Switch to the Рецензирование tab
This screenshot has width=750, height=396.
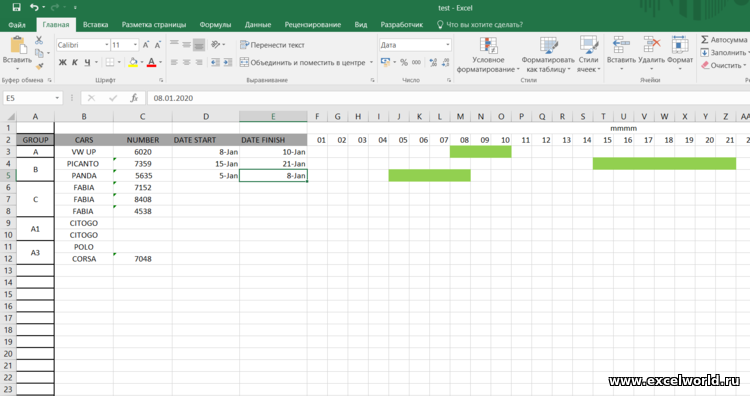313,24
